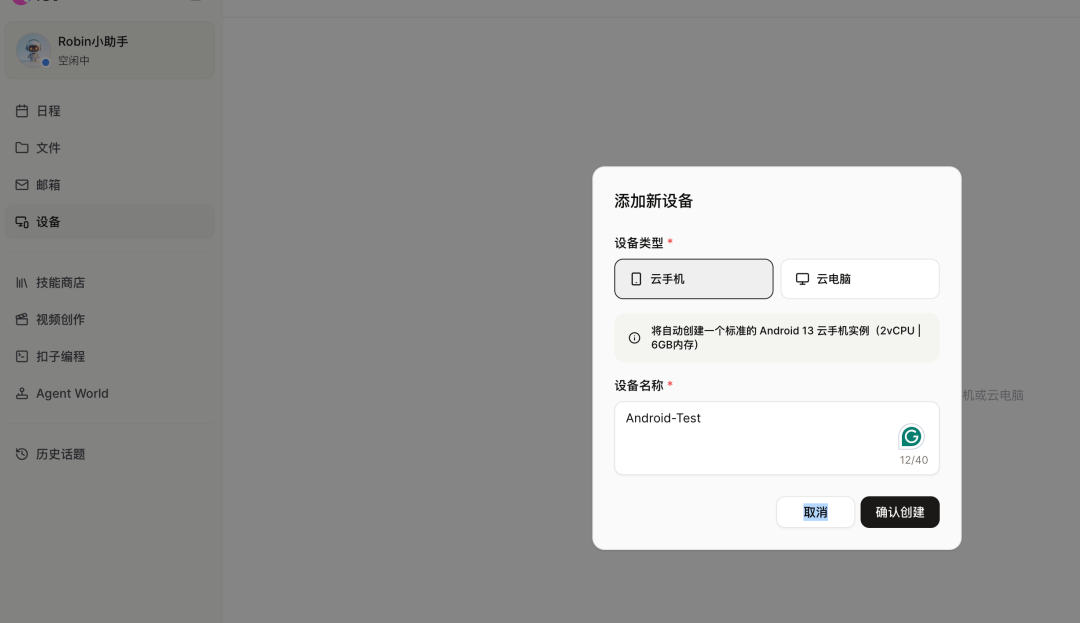Image resolution: width=1080 pixels, height=623 pixels.
Task: Click the Grammarly icon in the name field
Action: [911, 437]
